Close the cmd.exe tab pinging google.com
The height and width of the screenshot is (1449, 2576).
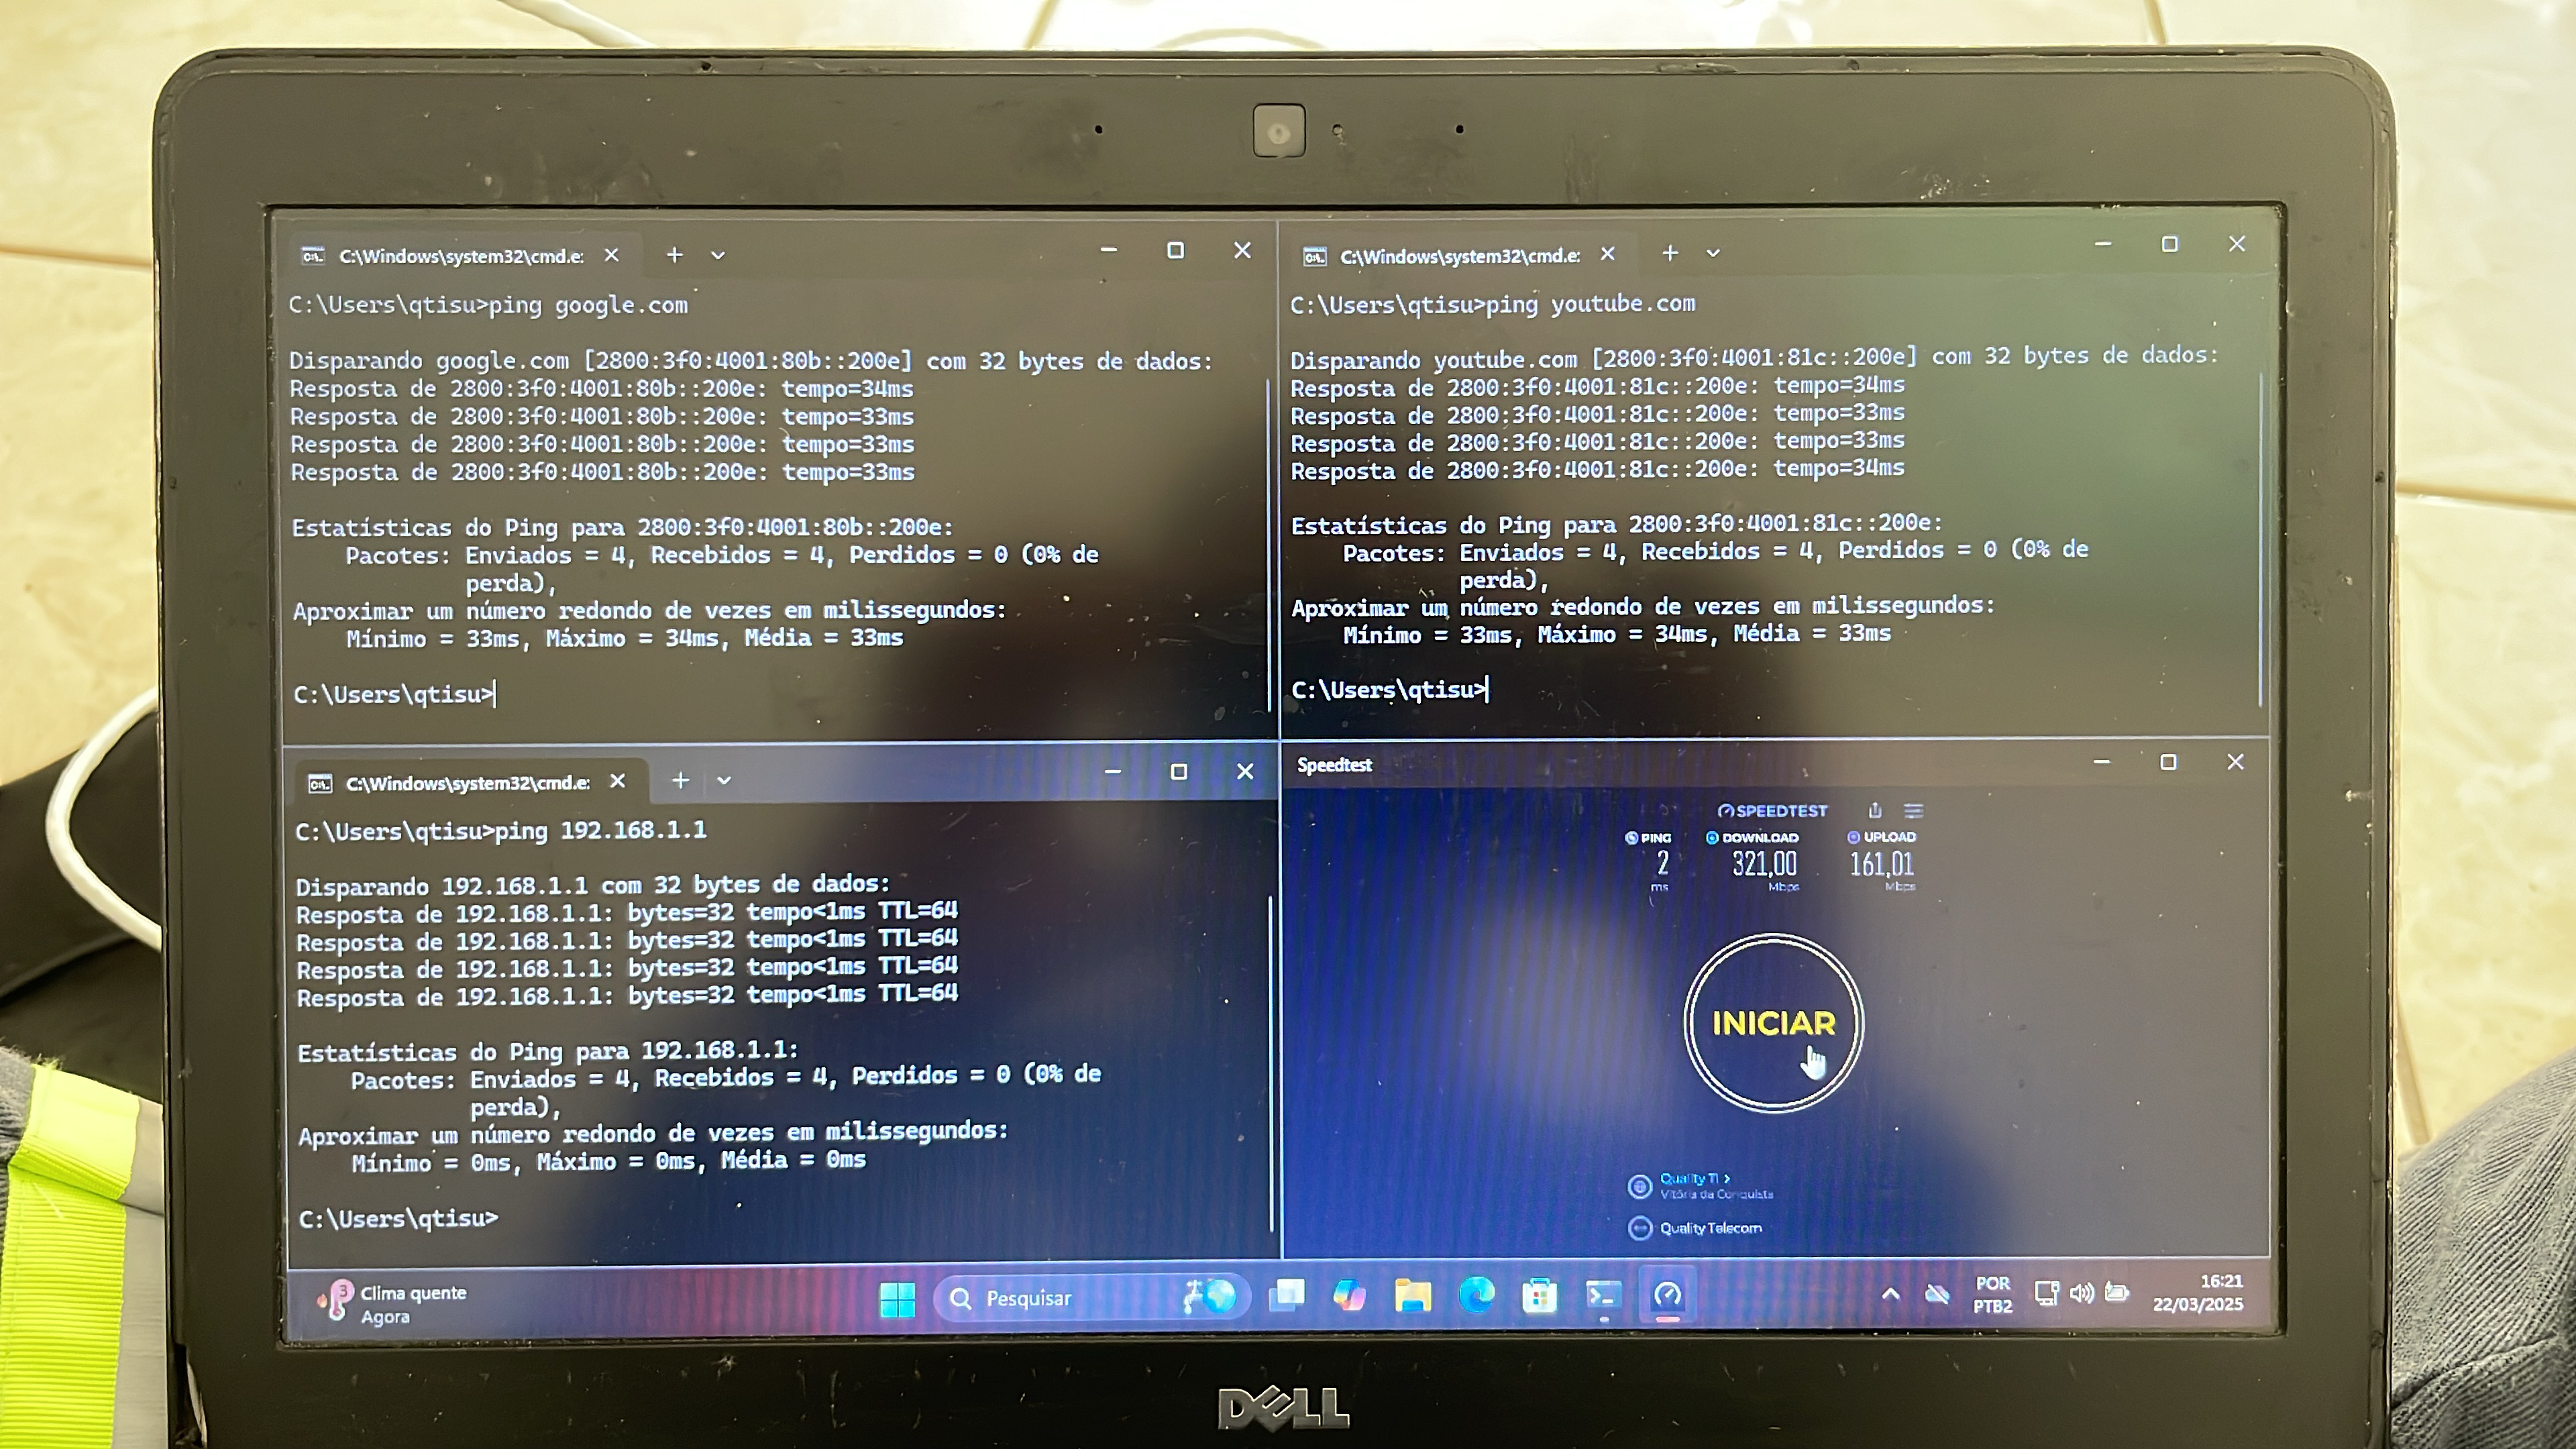tap(612, 256)
